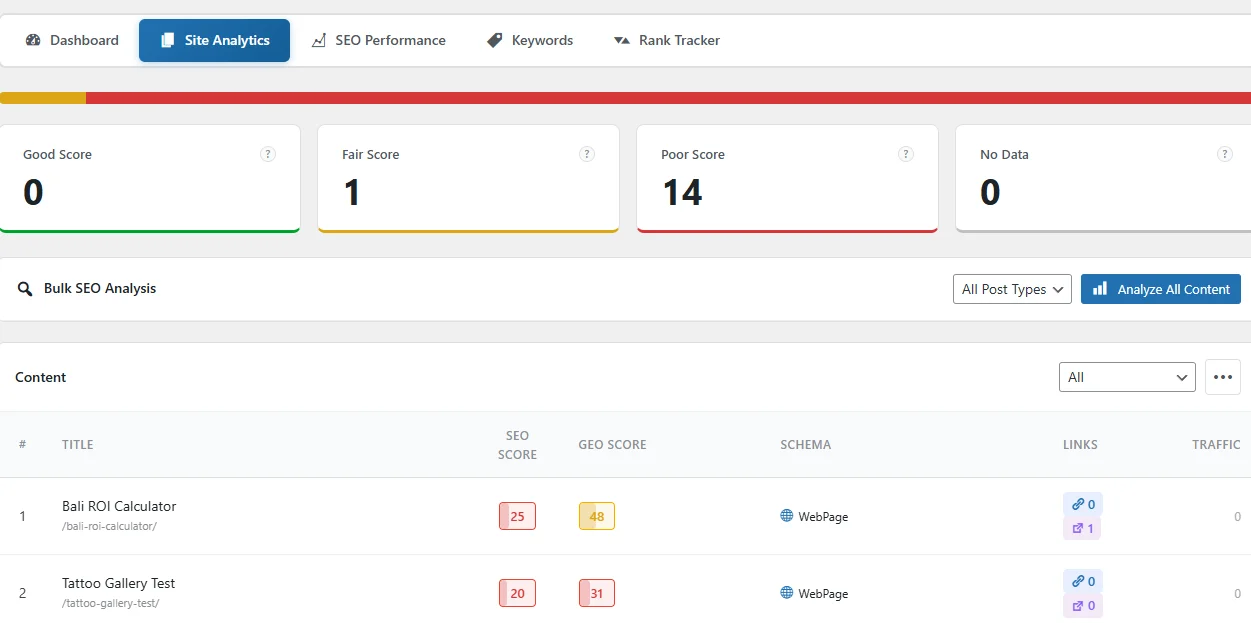
Task: Click the Keywords tag icon
Action: (x=495, y=39)
